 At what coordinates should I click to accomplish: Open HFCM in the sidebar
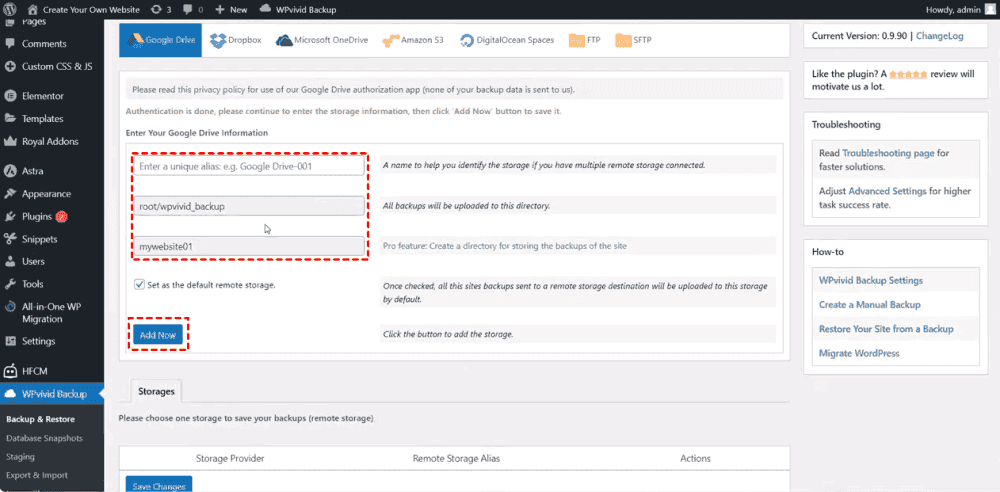tap(34, 371)
